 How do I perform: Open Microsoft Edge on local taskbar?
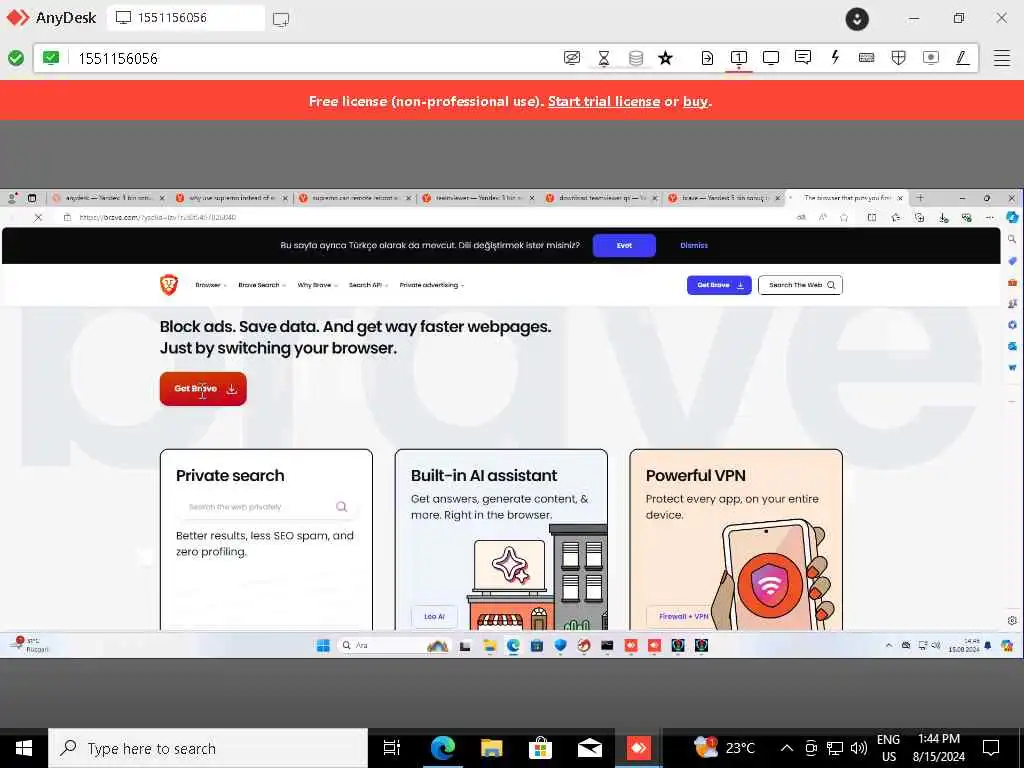pos(442,748)
